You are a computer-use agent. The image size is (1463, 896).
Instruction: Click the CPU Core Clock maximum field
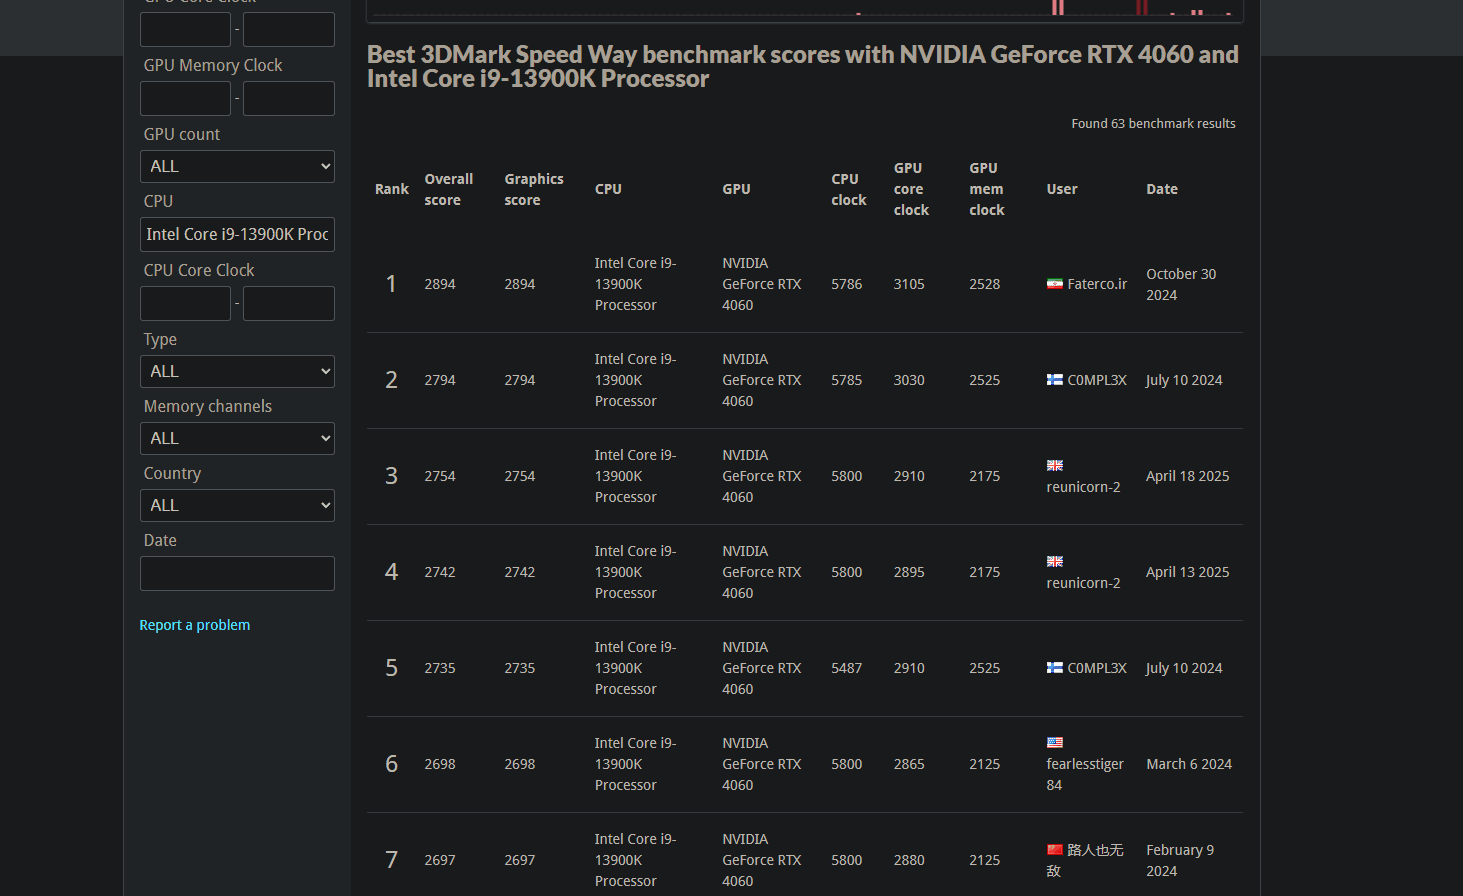(x=288, y=304)
